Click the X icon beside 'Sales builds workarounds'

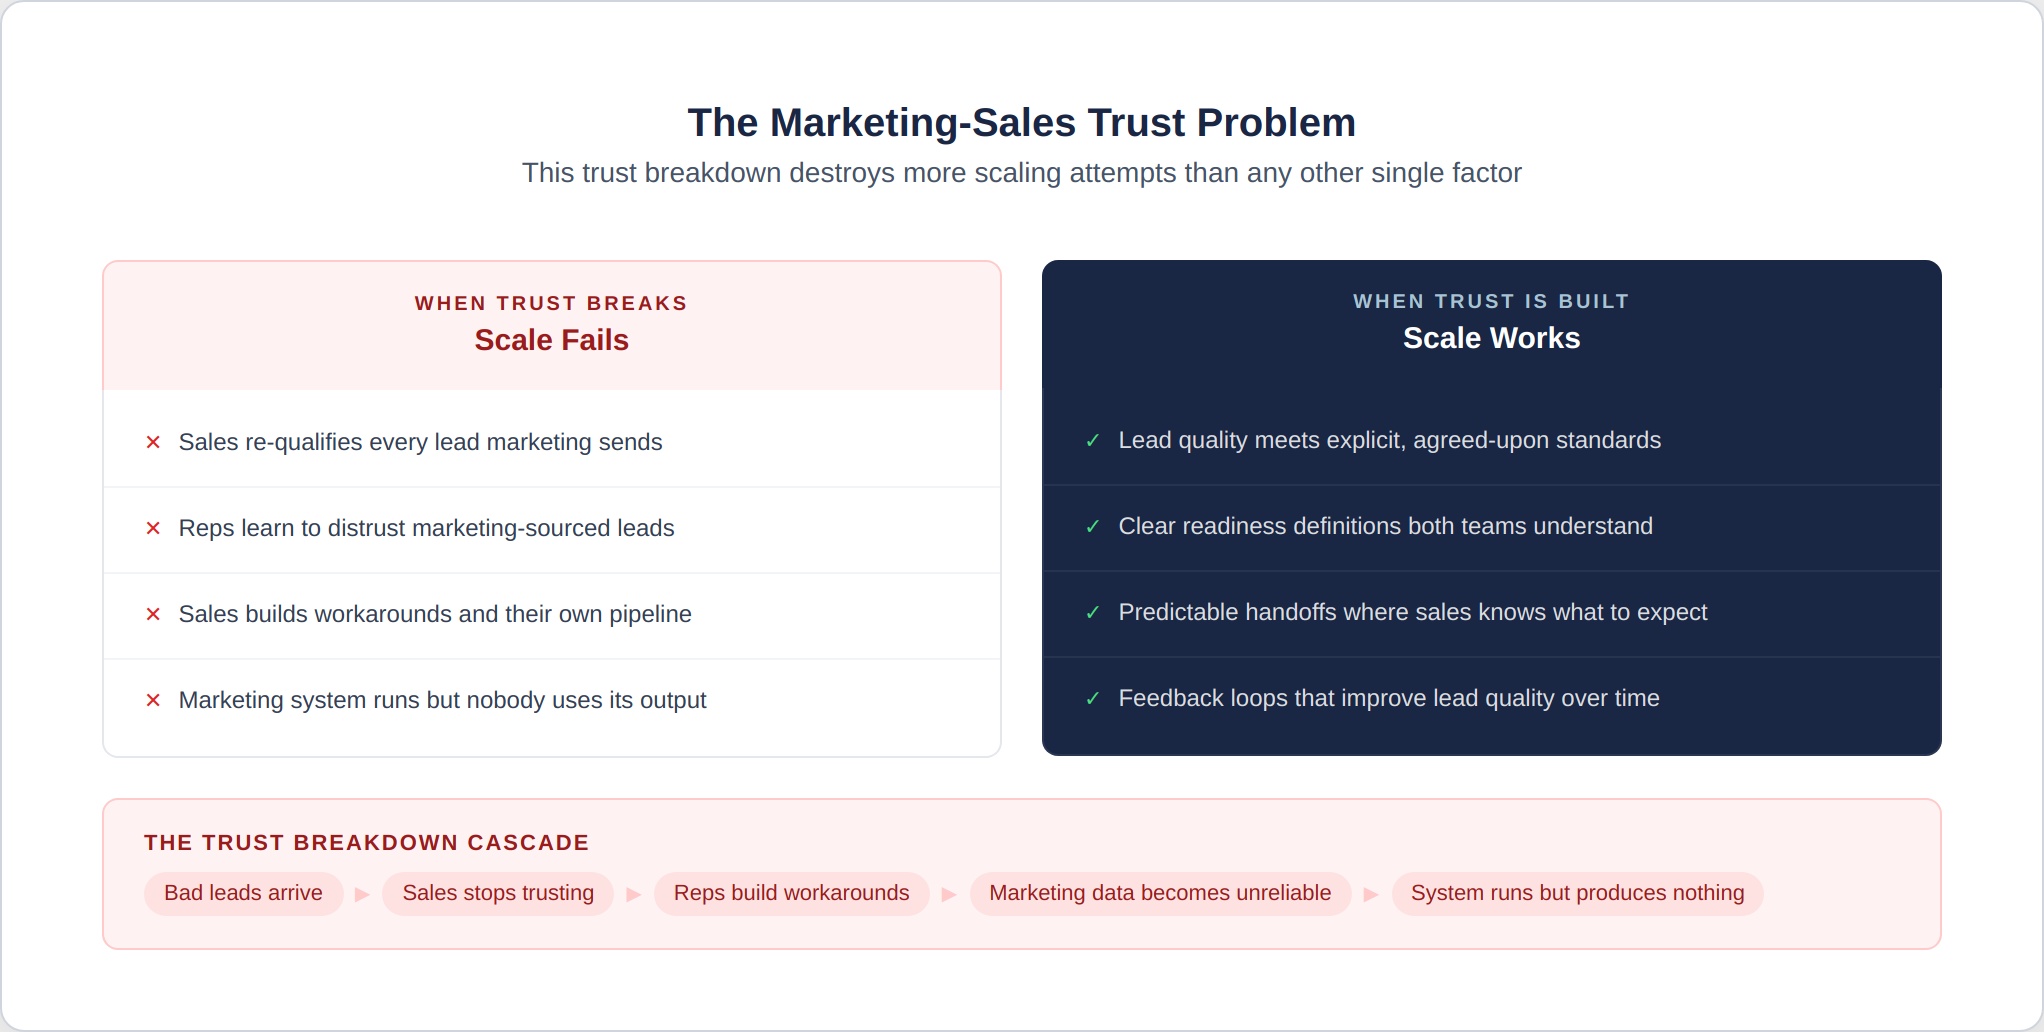tap(153, 614)
